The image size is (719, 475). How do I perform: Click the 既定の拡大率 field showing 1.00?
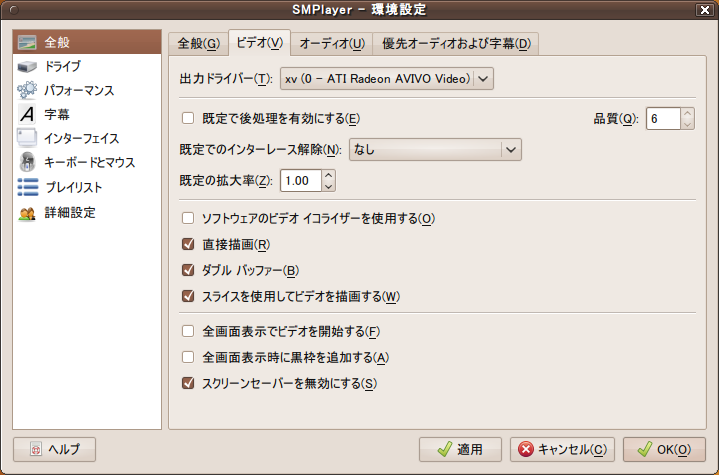(x=301, y=181)
